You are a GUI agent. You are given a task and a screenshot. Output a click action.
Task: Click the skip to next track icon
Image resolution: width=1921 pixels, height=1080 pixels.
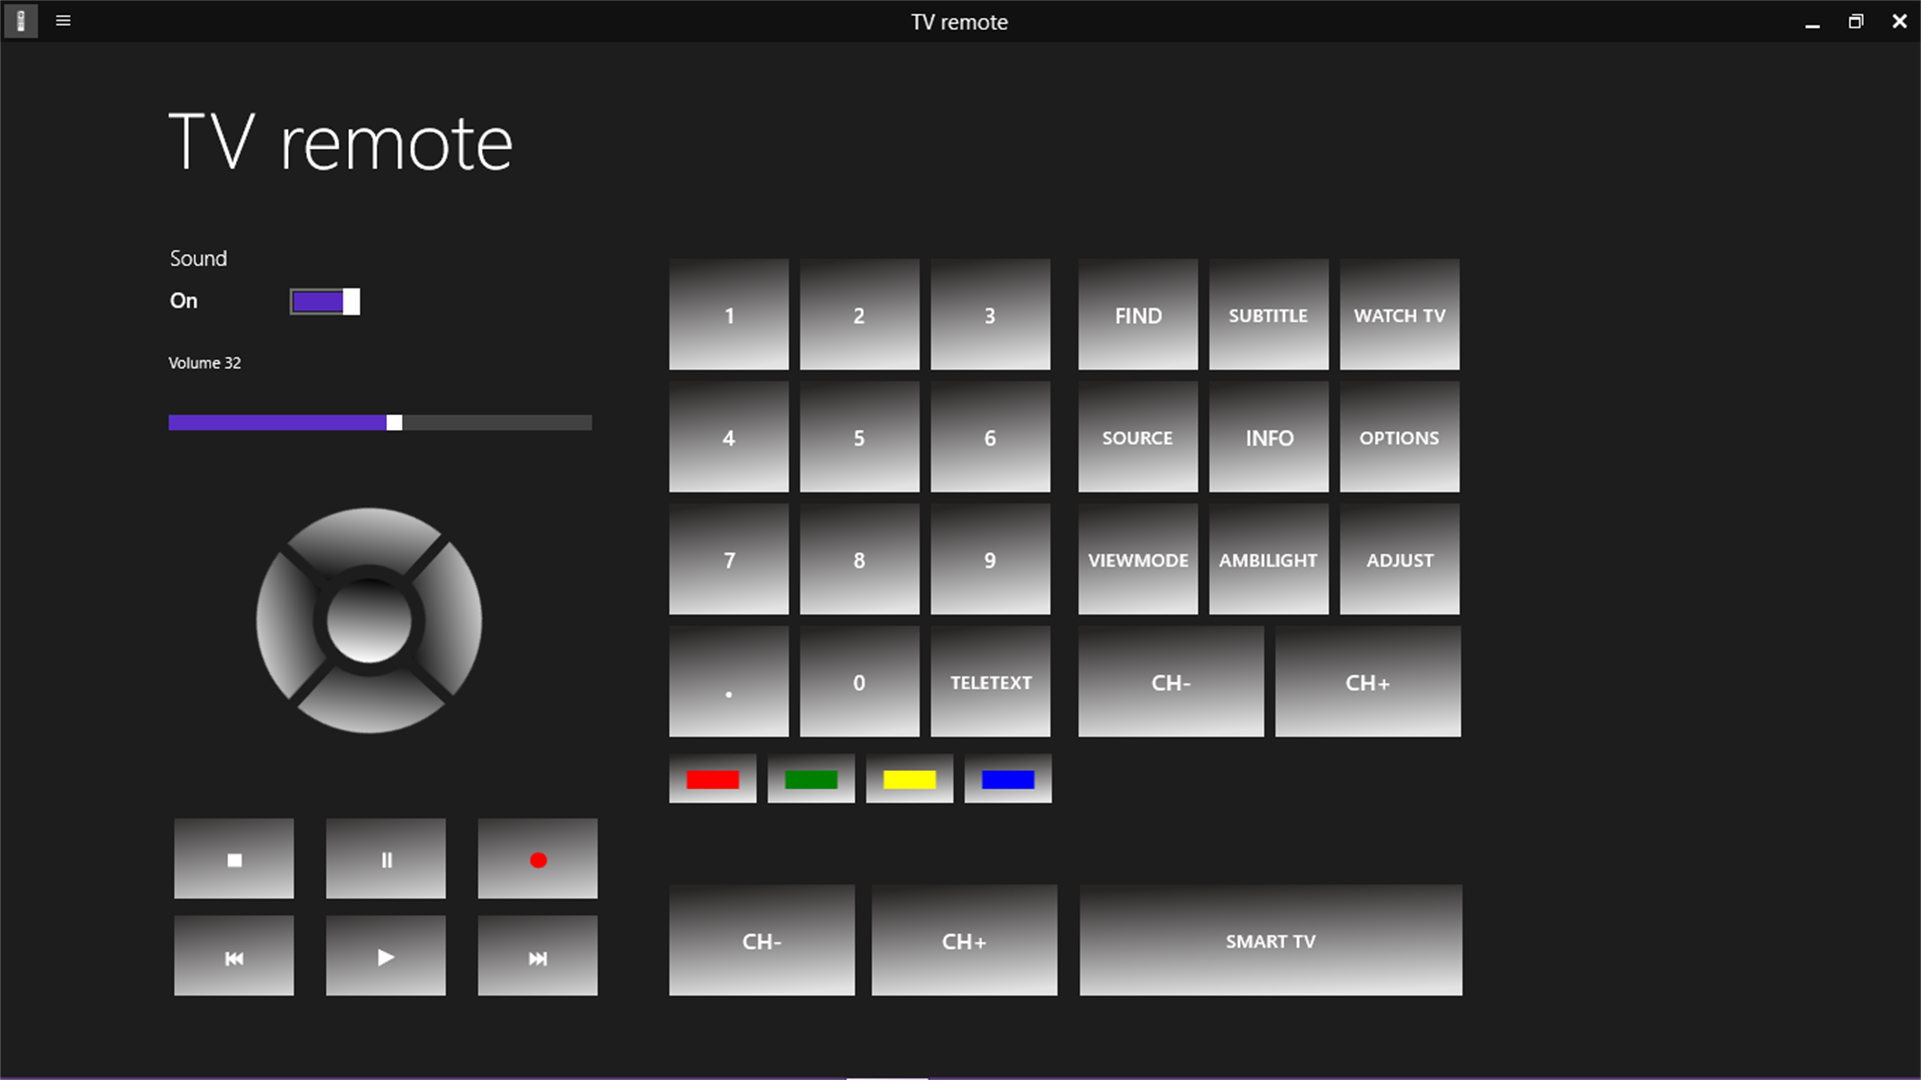(x=537, y=957)
